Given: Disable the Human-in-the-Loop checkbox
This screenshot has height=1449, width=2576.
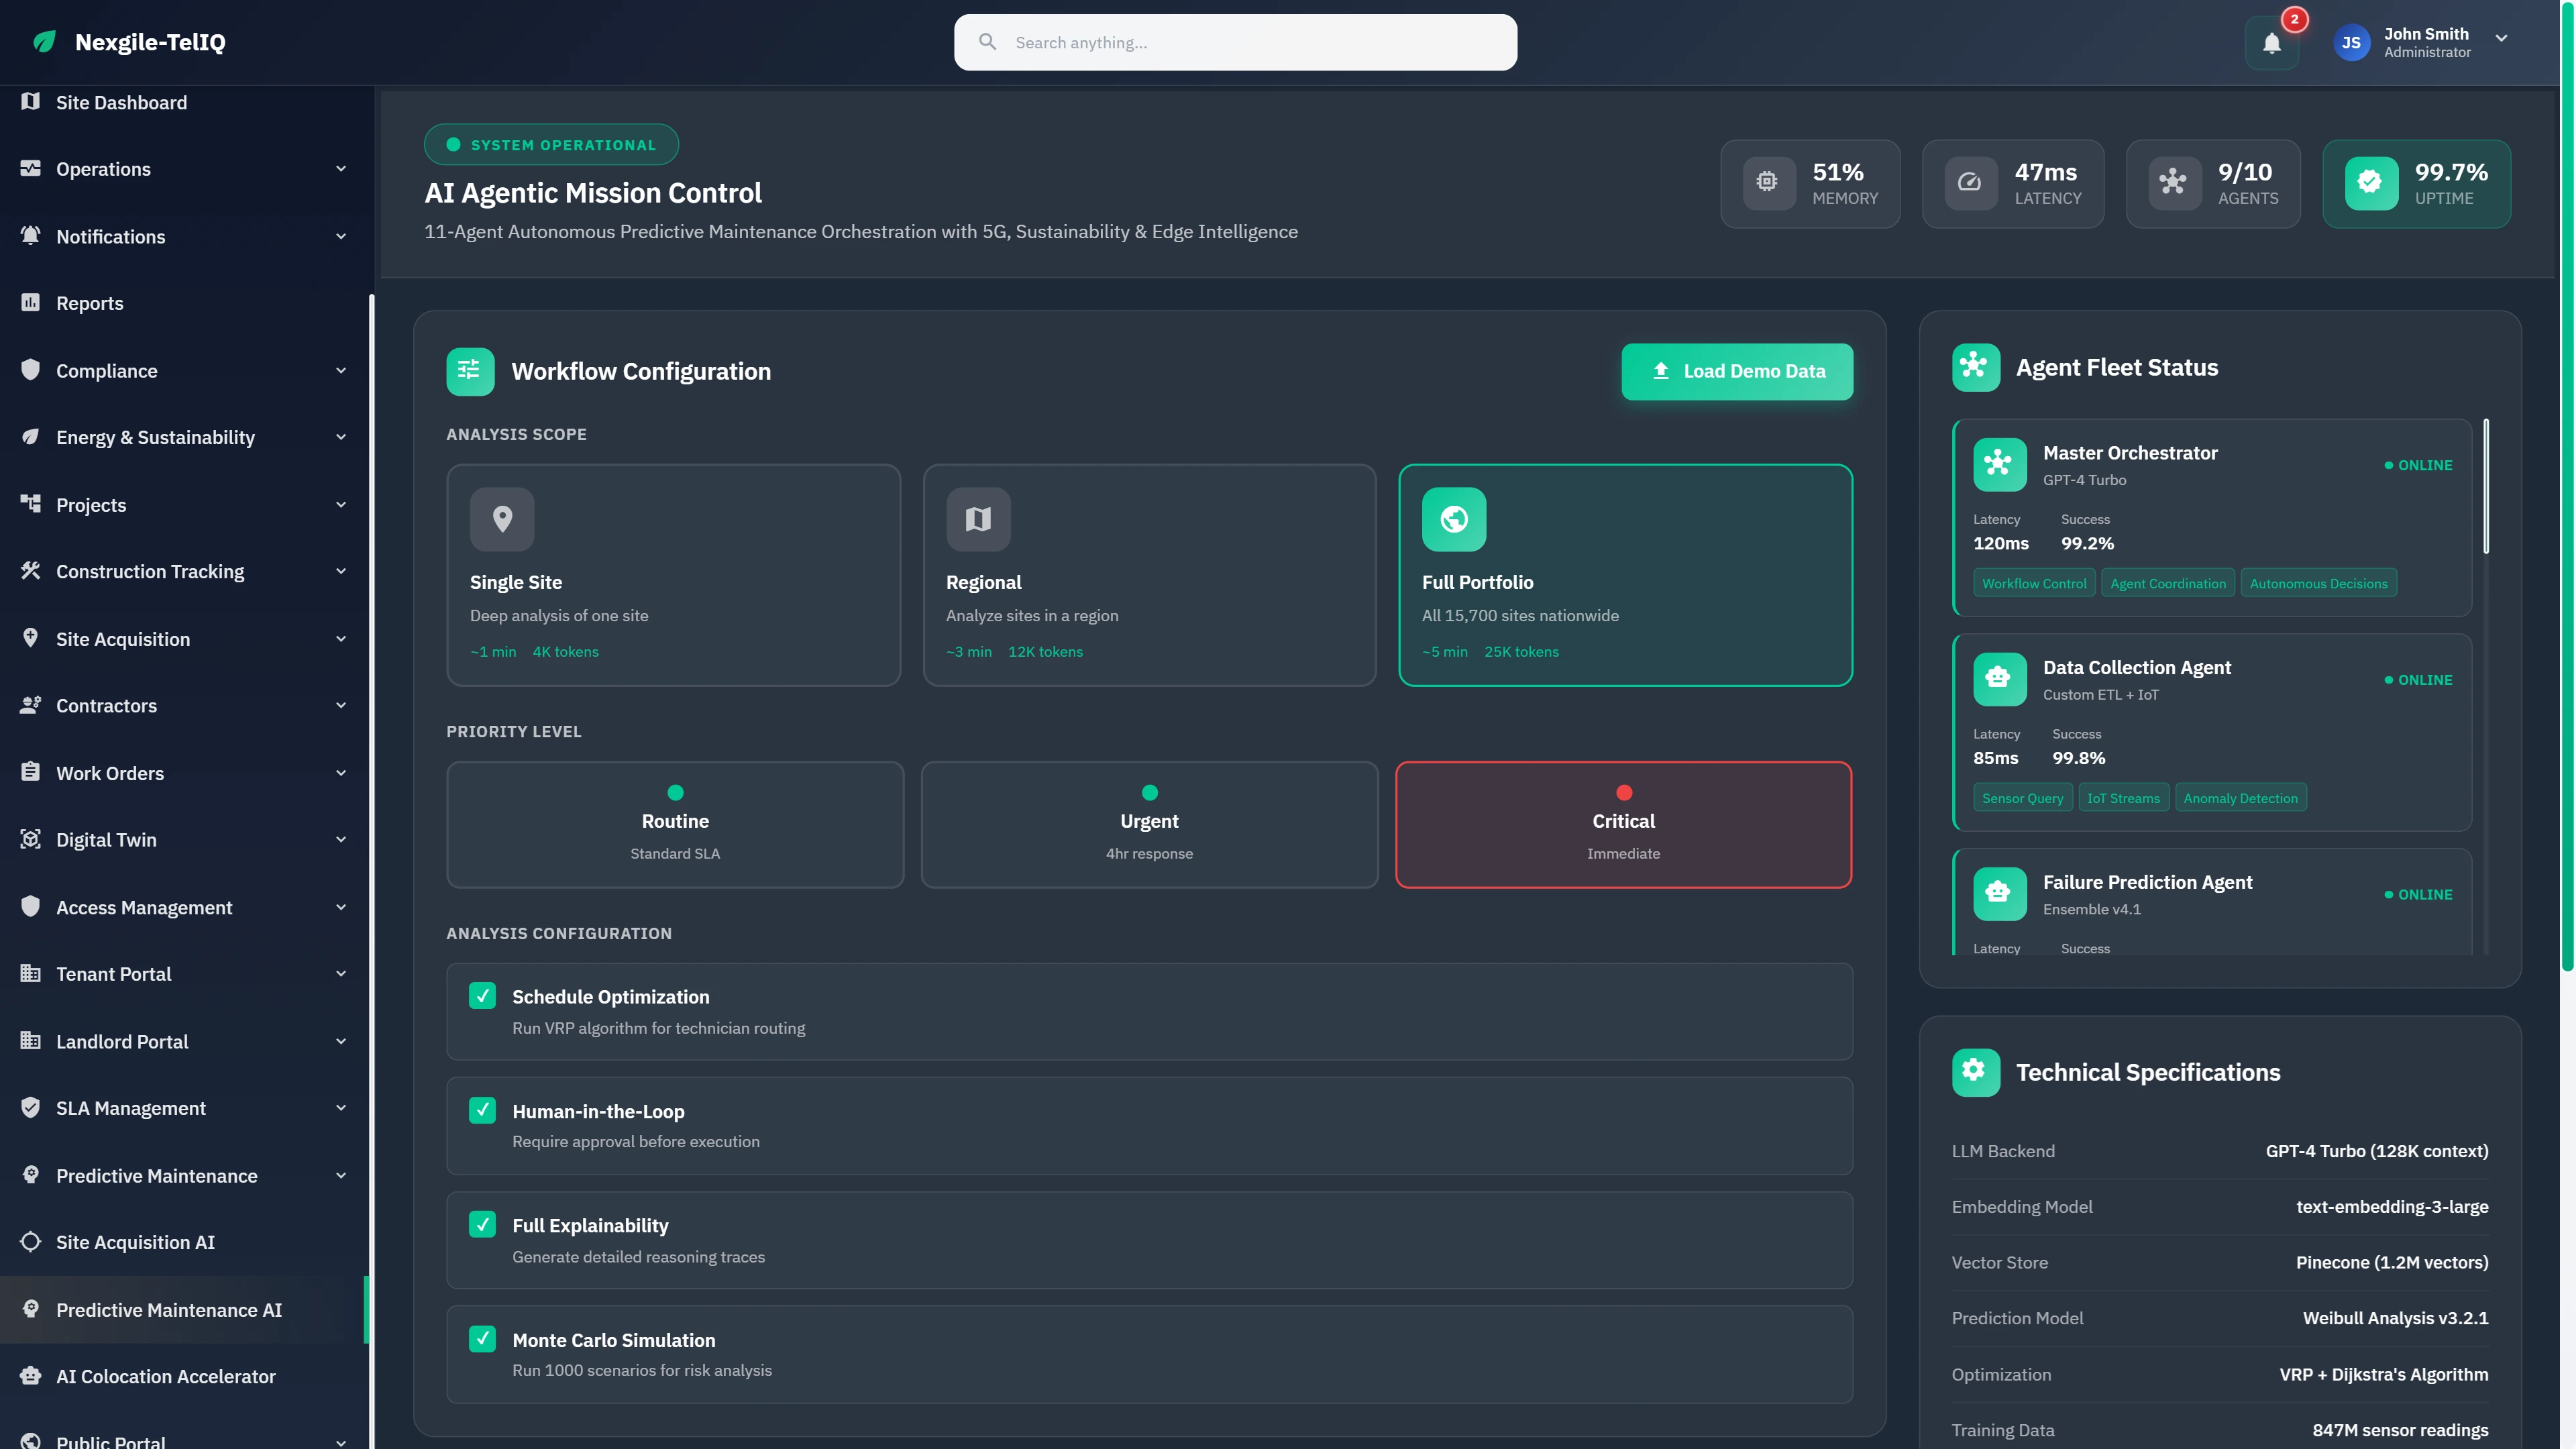Looking at the screenshot, I should click(x=483, y=1110).
